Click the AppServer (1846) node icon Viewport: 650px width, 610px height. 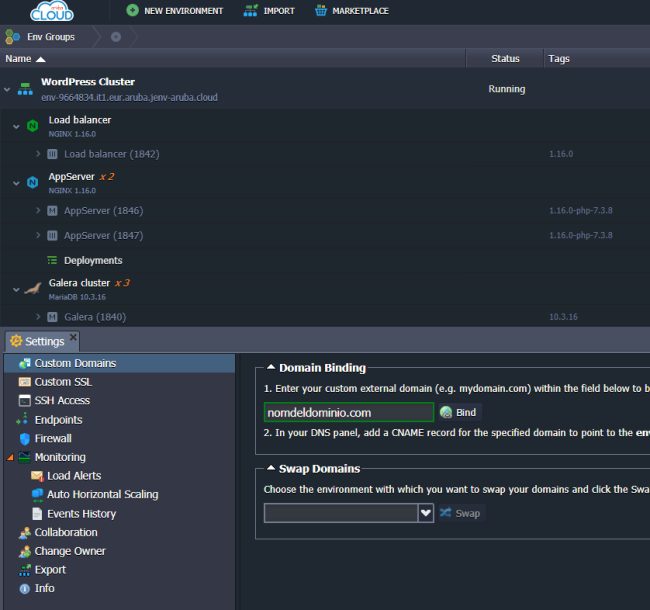click(x=52, y=211)
